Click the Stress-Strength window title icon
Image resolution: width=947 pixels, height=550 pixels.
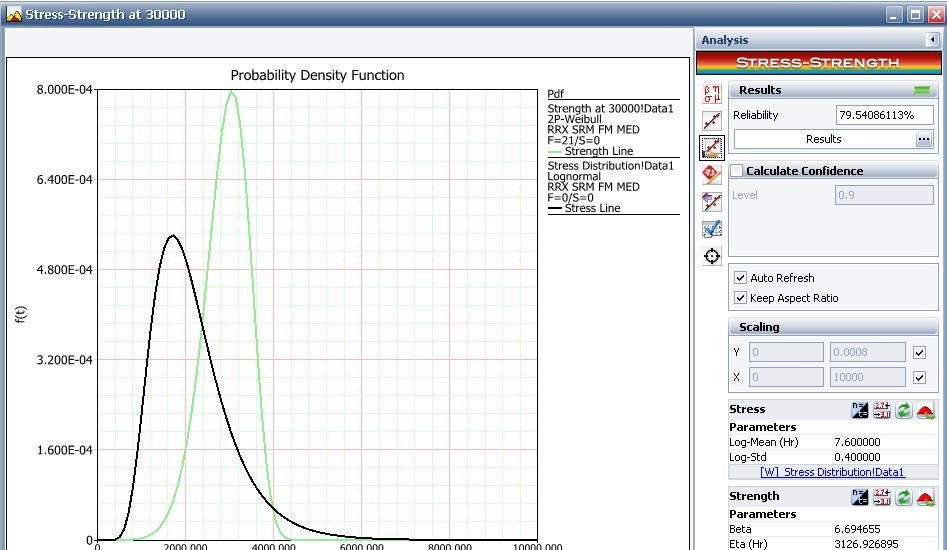pos(14,14)
